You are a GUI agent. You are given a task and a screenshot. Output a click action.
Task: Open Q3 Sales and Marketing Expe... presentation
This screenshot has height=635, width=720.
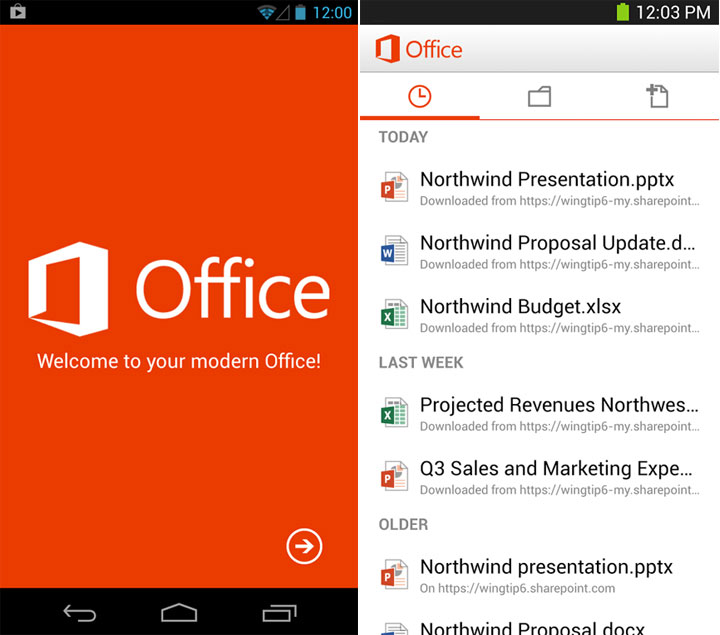pos(539,478)
